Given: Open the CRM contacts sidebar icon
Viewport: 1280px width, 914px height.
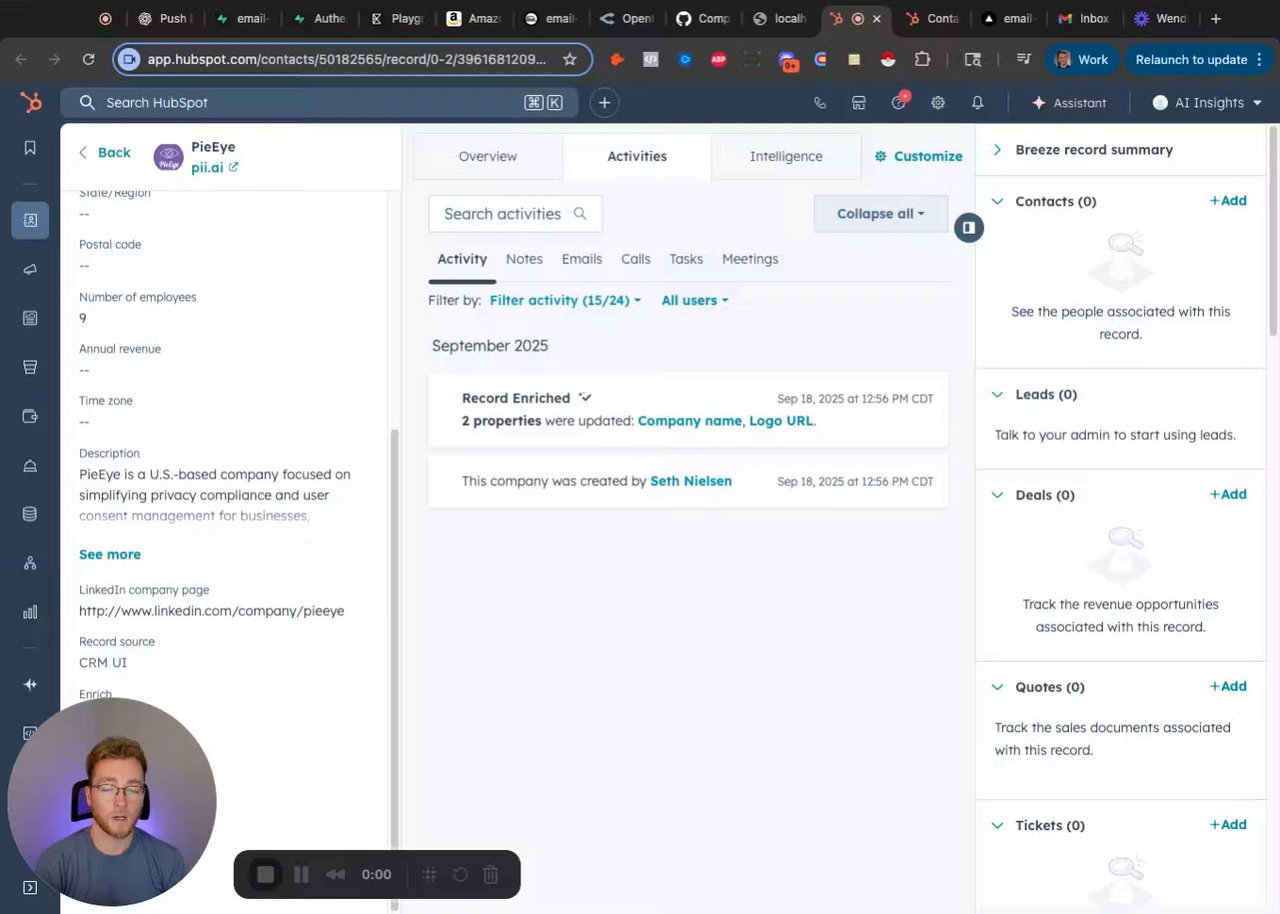Looking at the screenshot, I should (30, 220).
